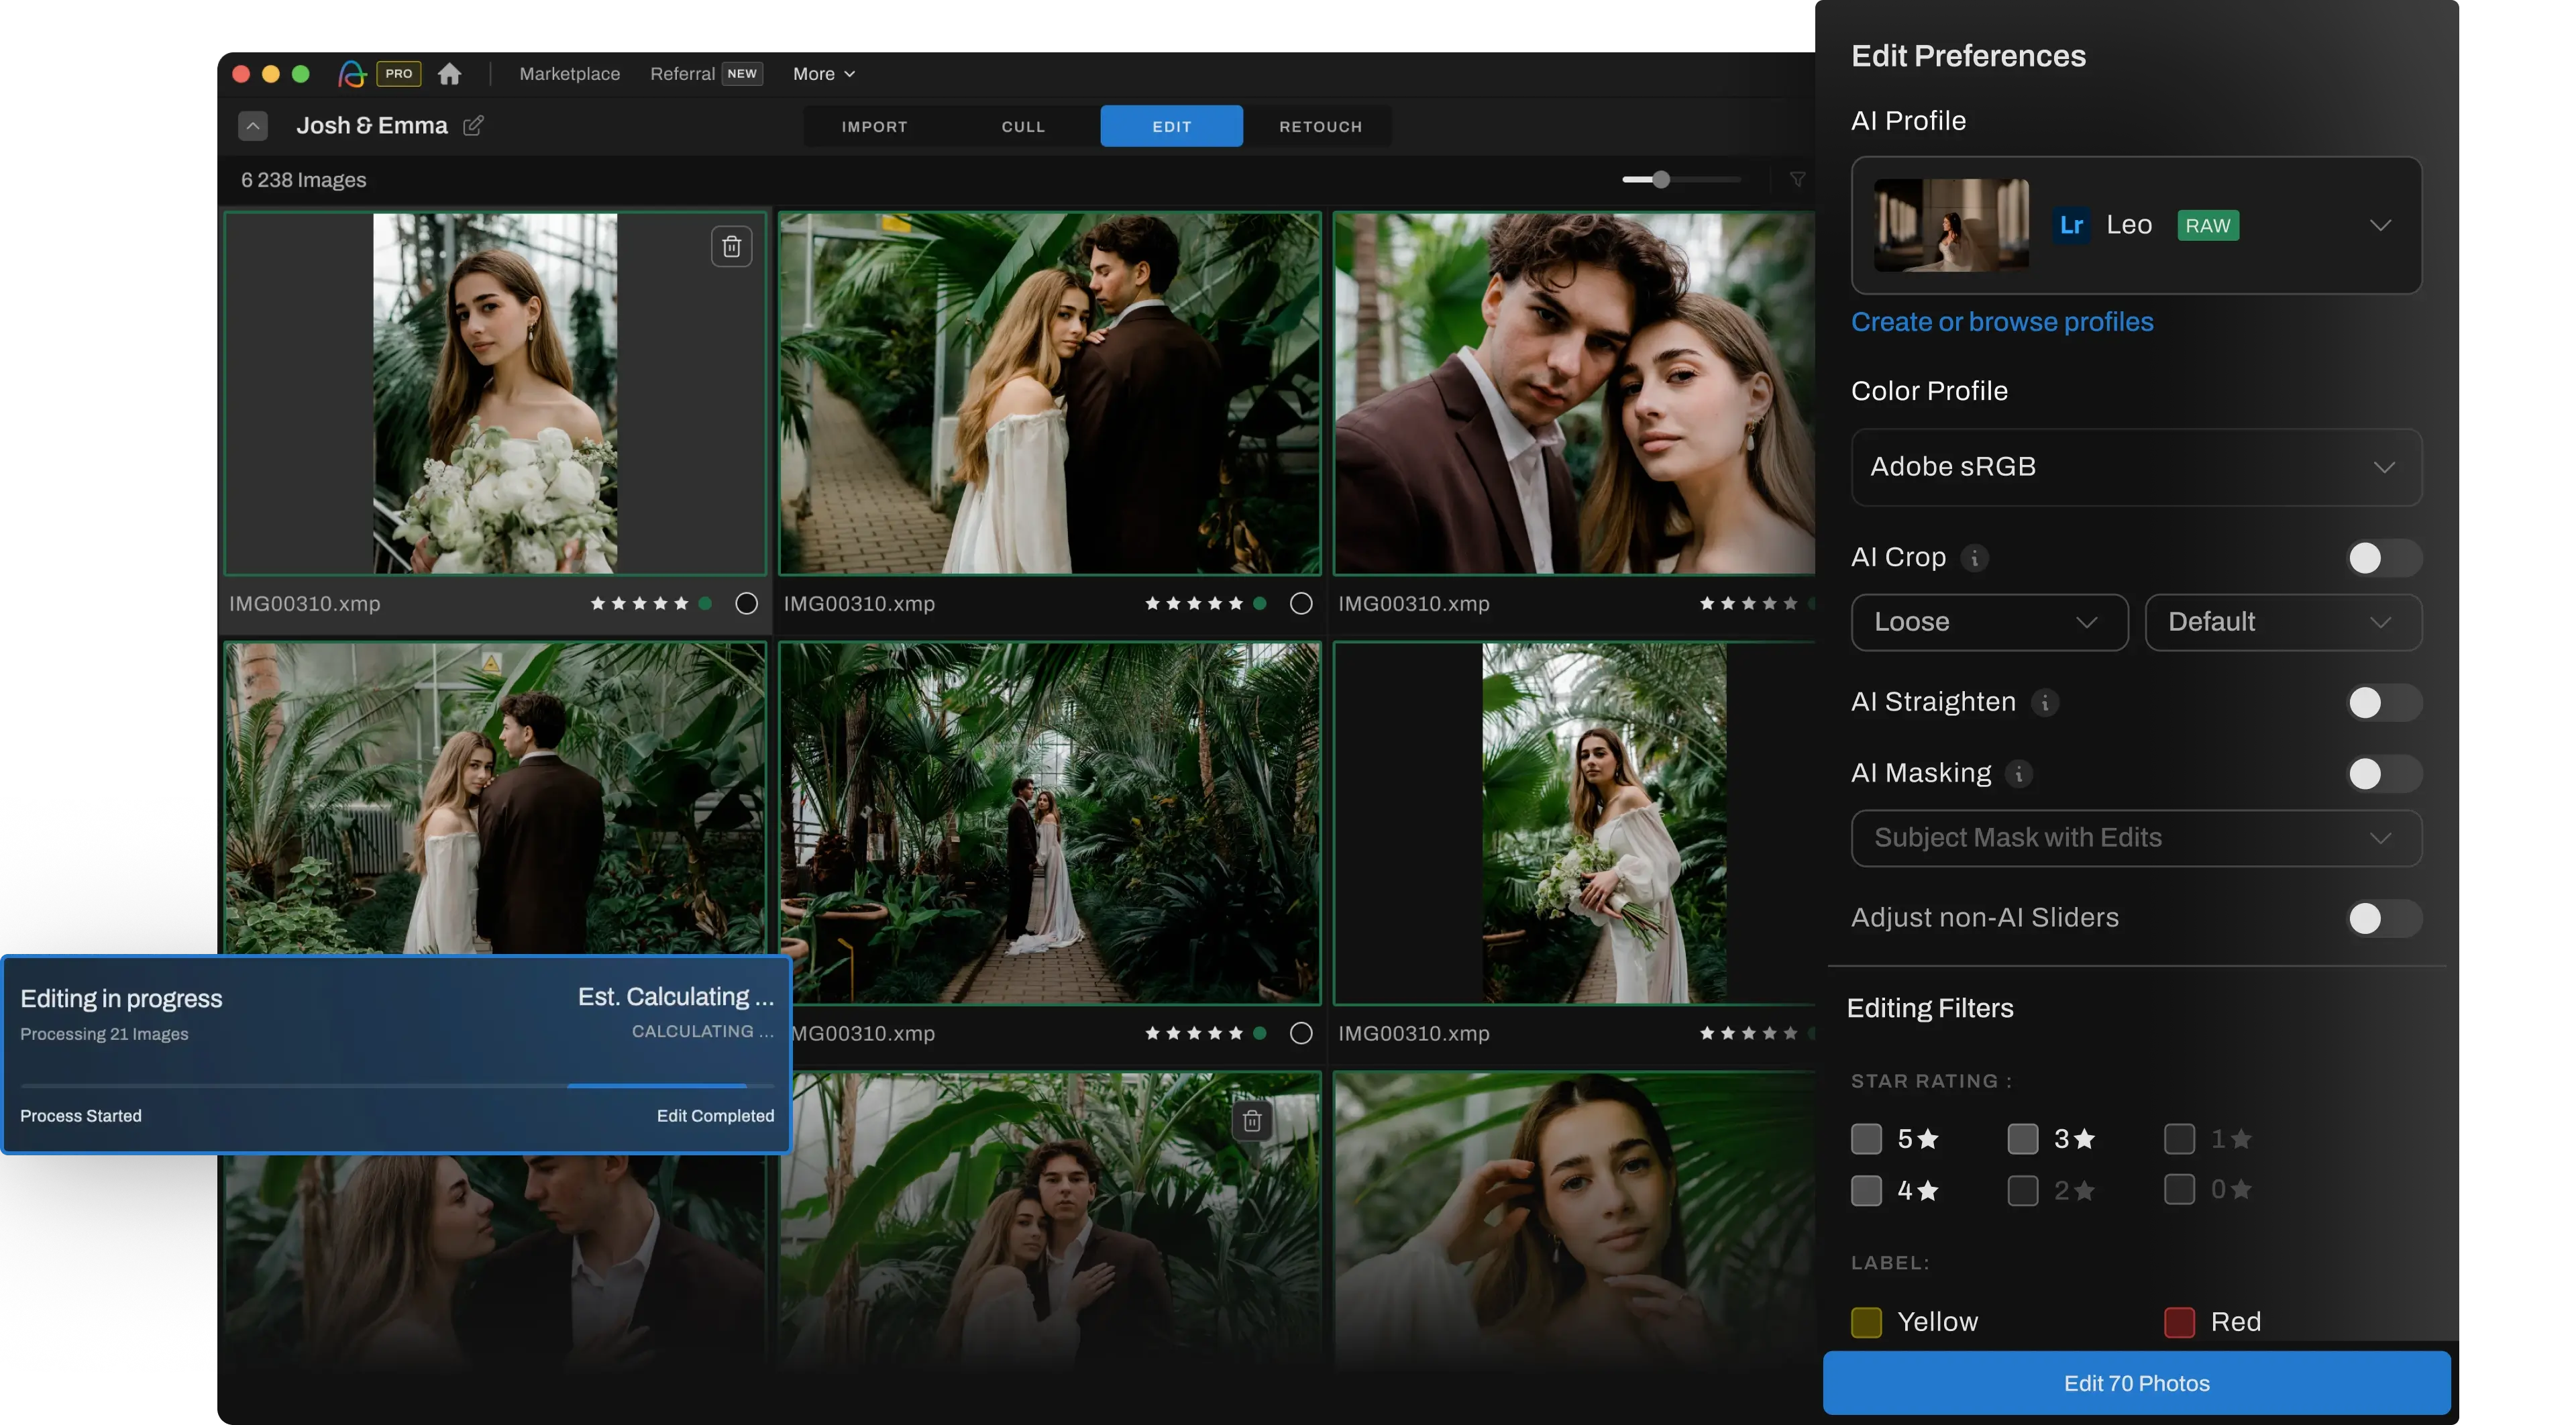
Task: Check the 5 star rating filter
Action: coord(1866,1139)
